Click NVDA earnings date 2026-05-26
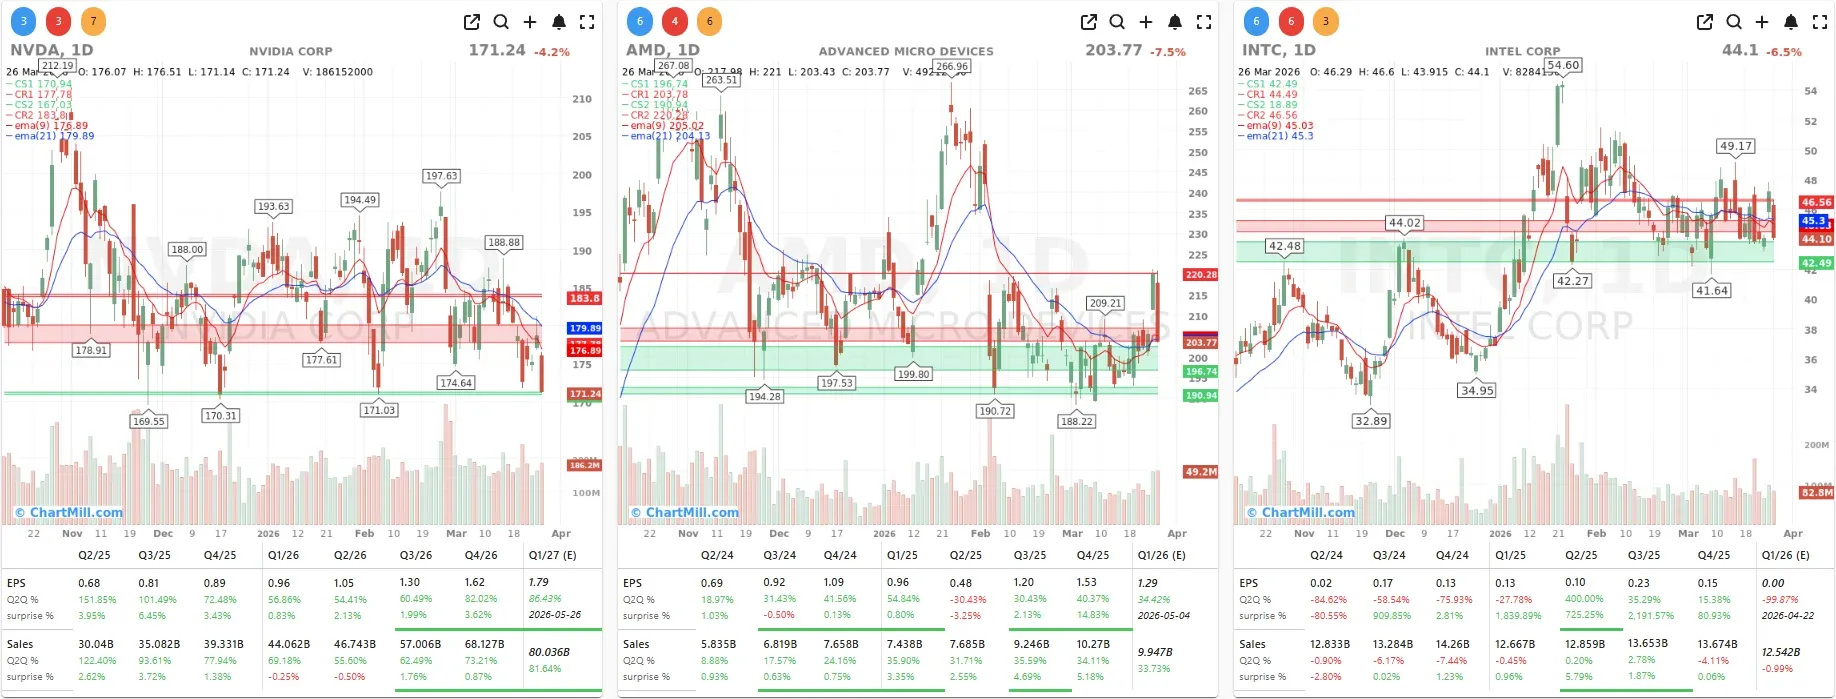Screen dimensions: 1836x699 (555, 615)
